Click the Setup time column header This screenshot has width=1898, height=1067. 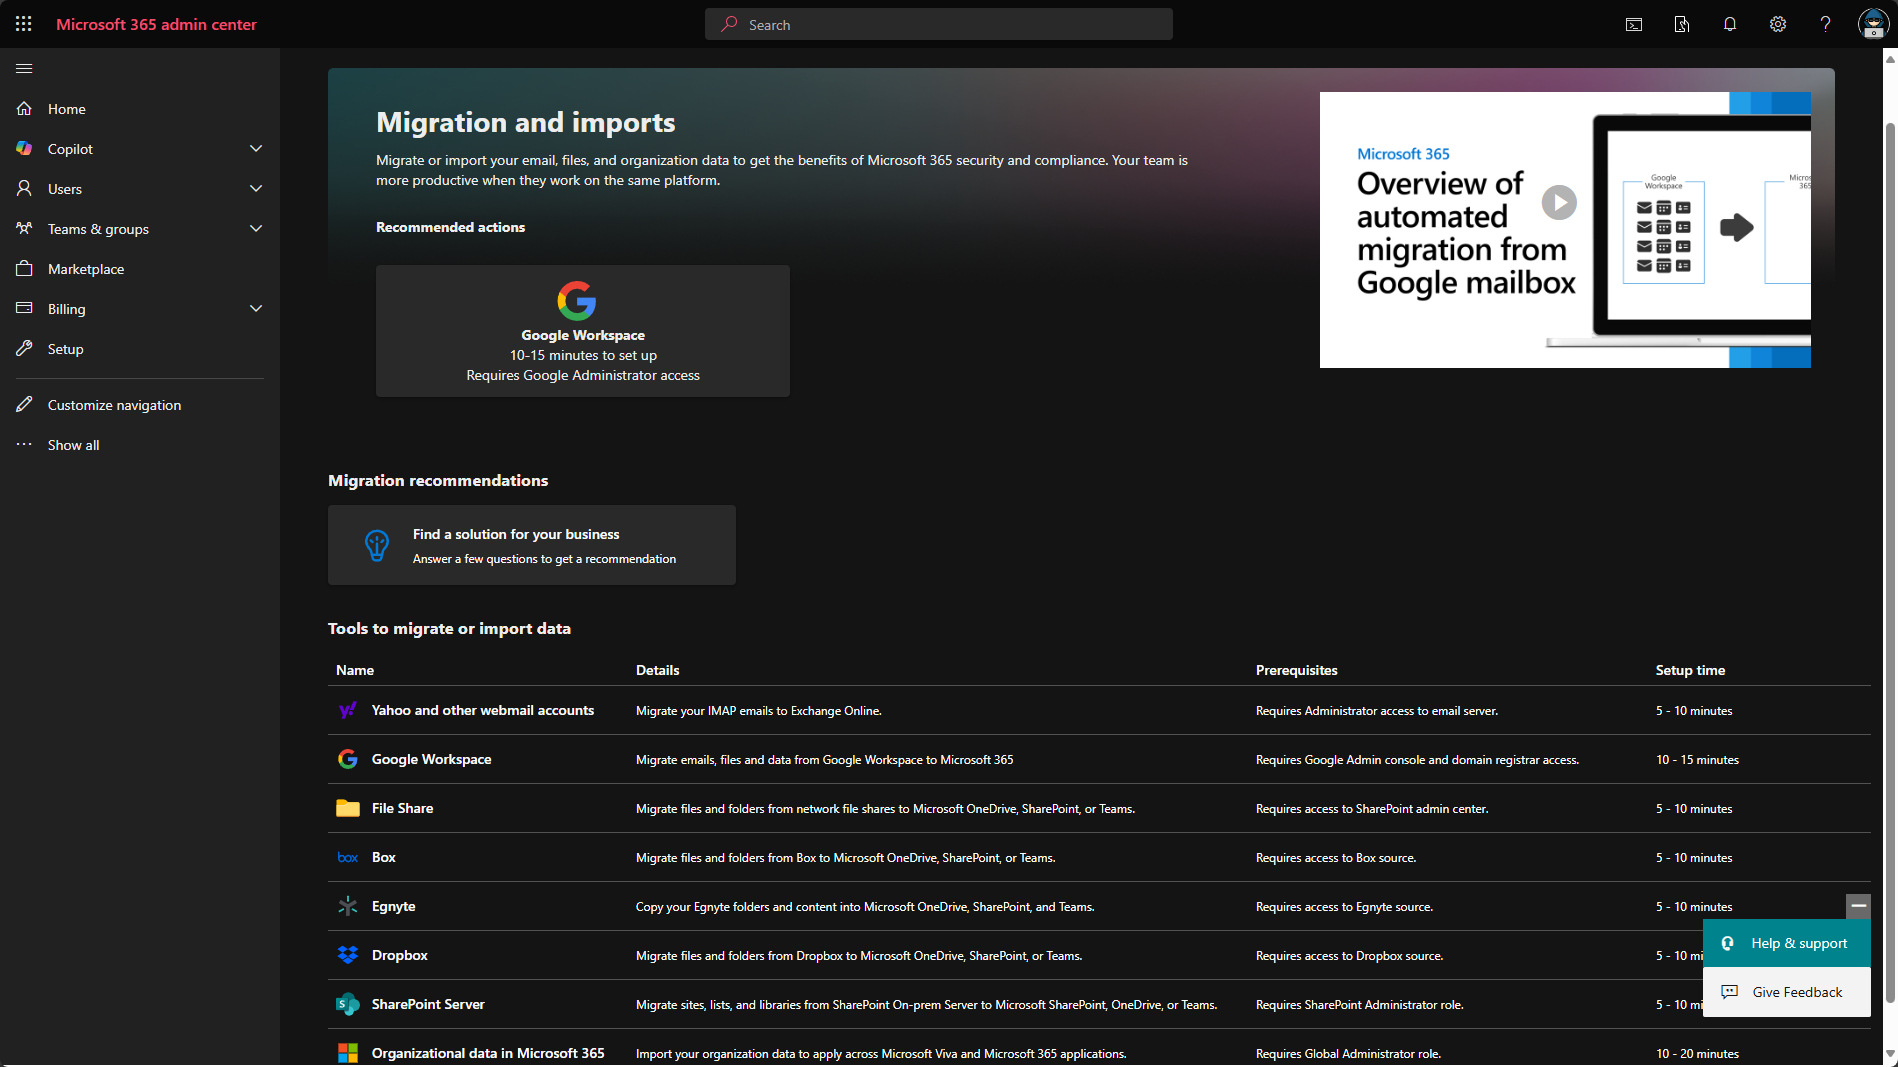(1690, 670)
